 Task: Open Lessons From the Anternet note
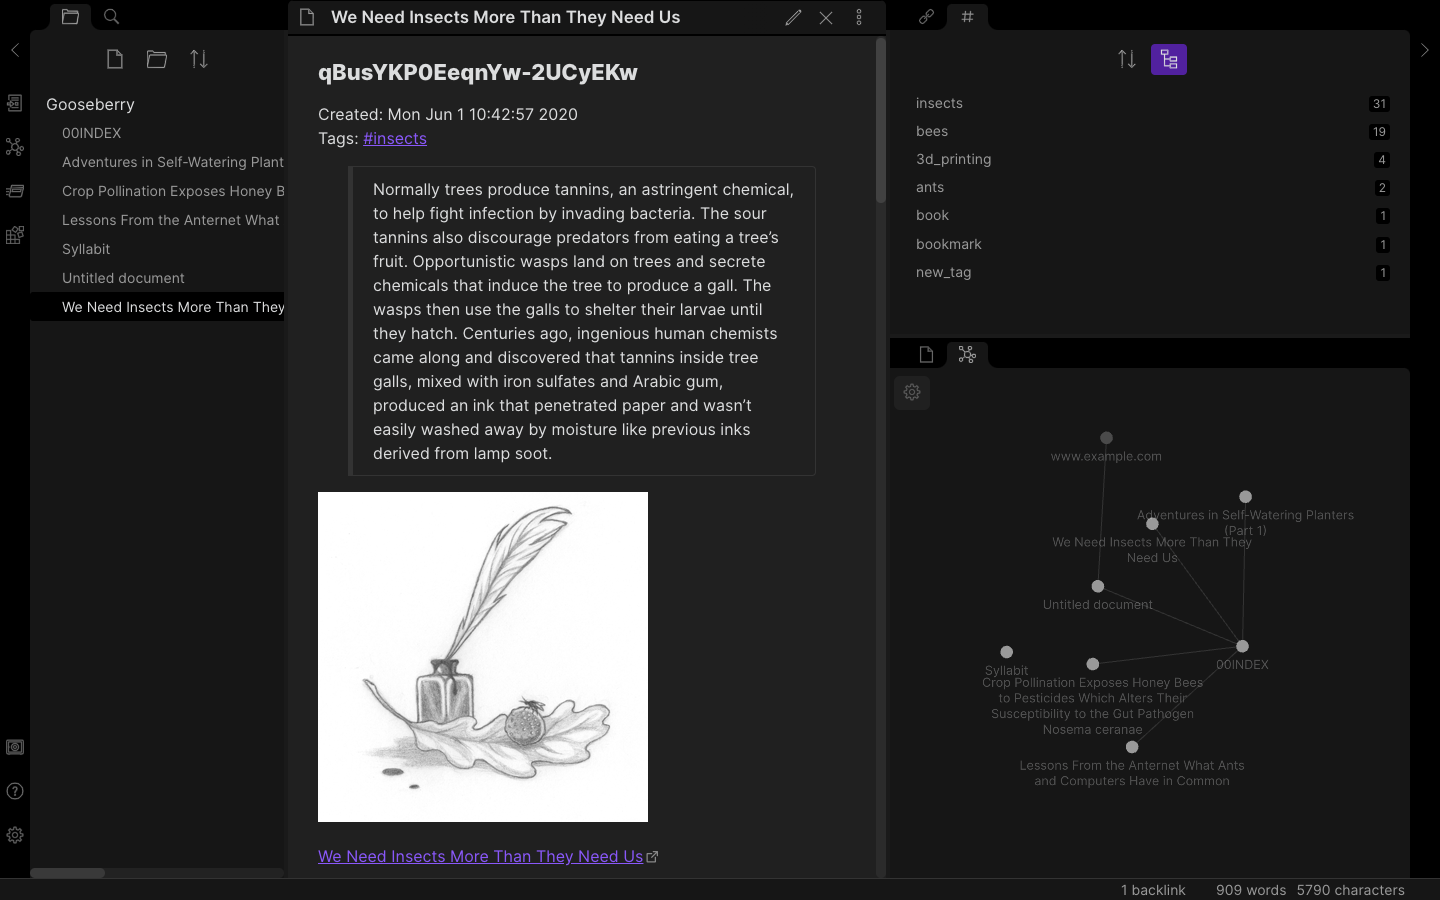(x=158, y=220)
